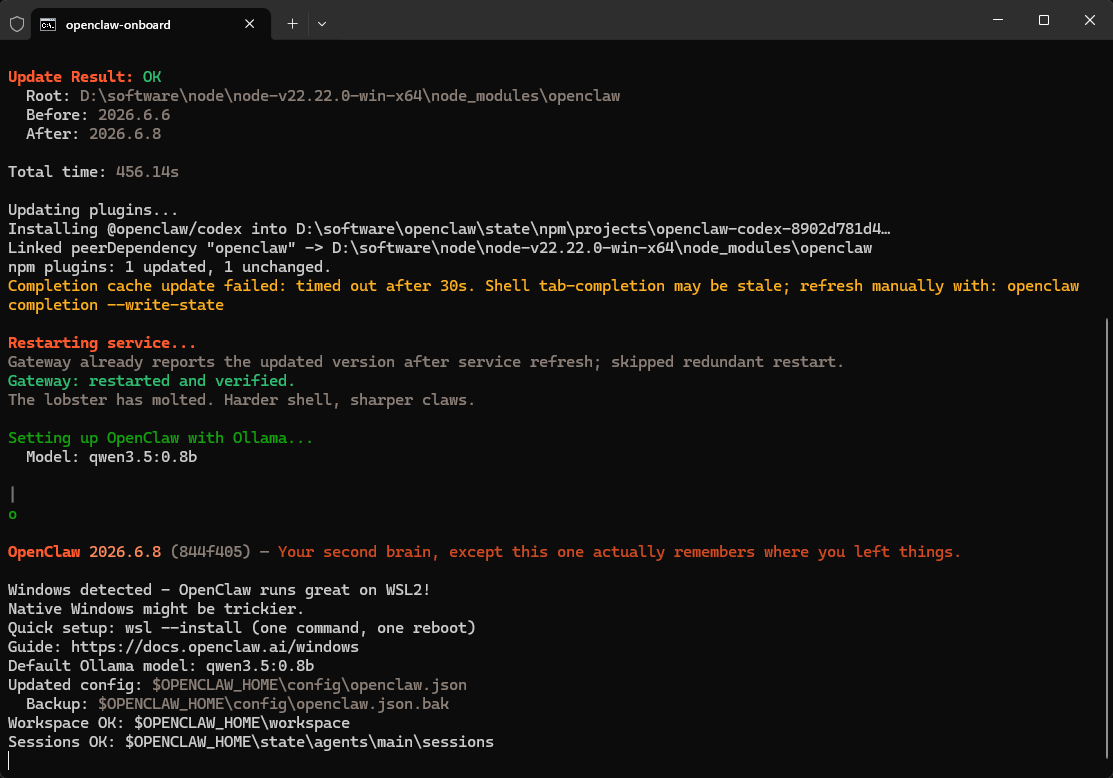Click the commit hash (844f405)
This screenshot has width=1113, height=778.
coord(211,552)
